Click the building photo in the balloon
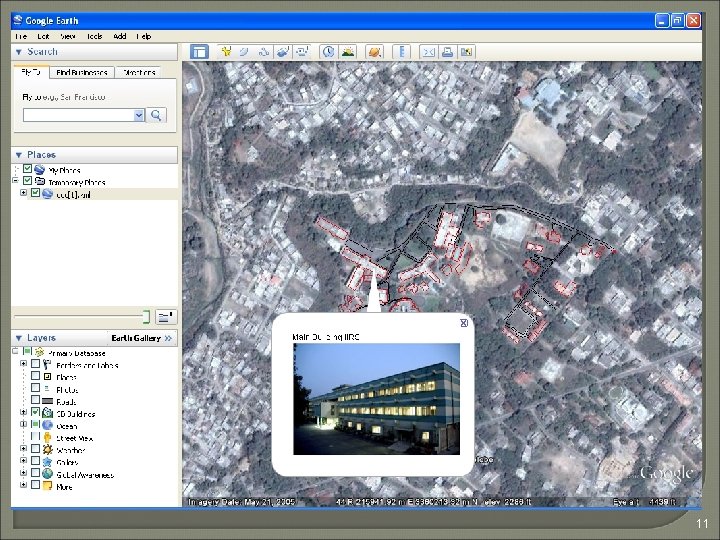720x540 pixels. tap(377, 399)
